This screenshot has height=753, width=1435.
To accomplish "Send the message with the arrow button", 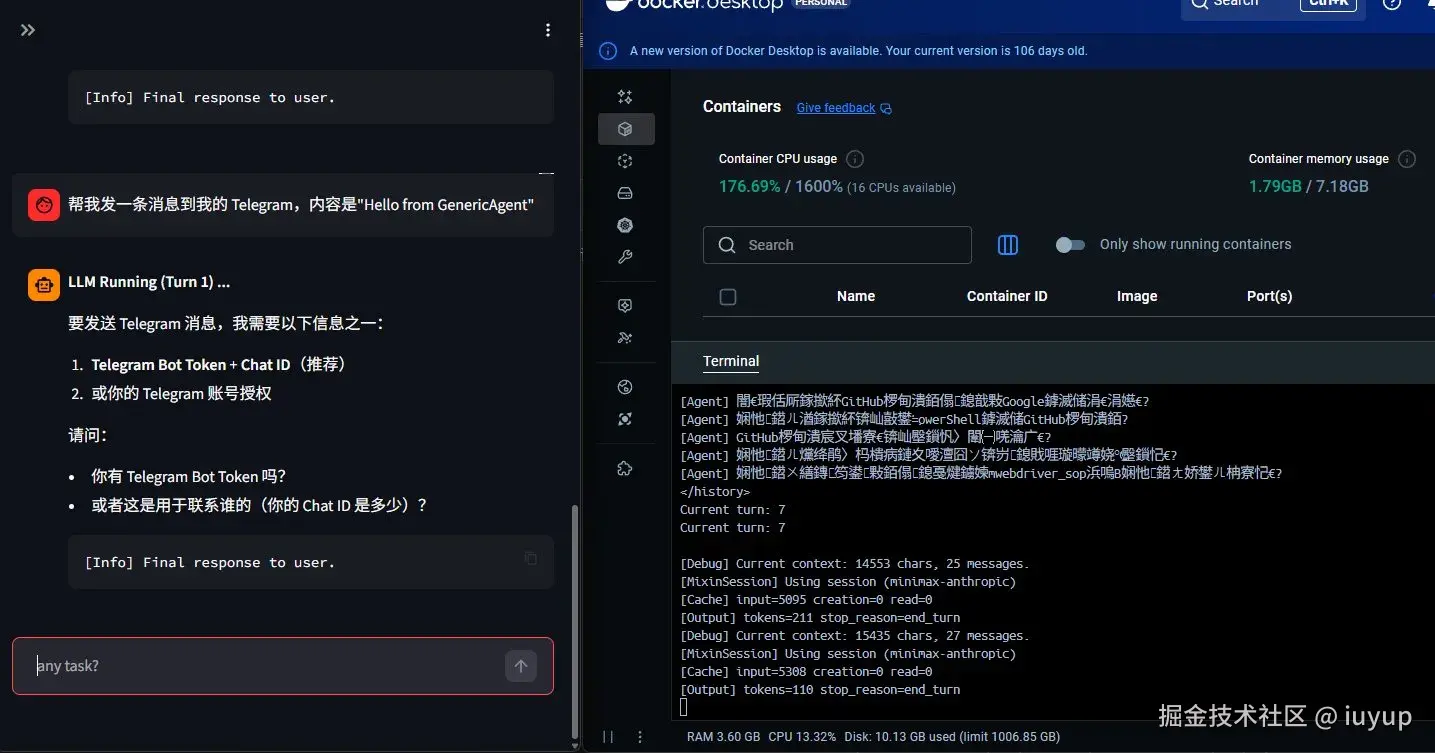I will coord(521,665).
